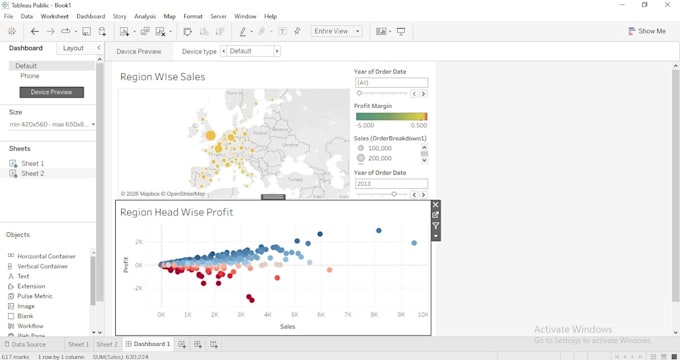This screenshot has width=680, height=360.
Task: Select Sheet 1 in Sheets list
Action: 33,164
